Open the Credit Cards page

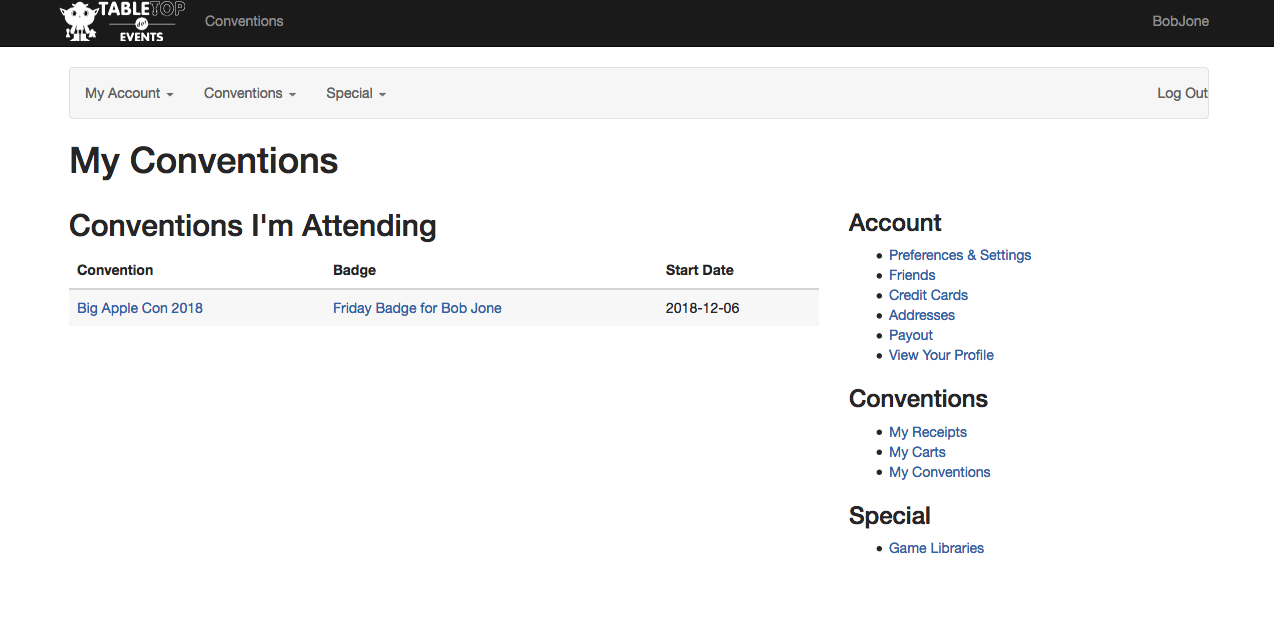point(928,295)
